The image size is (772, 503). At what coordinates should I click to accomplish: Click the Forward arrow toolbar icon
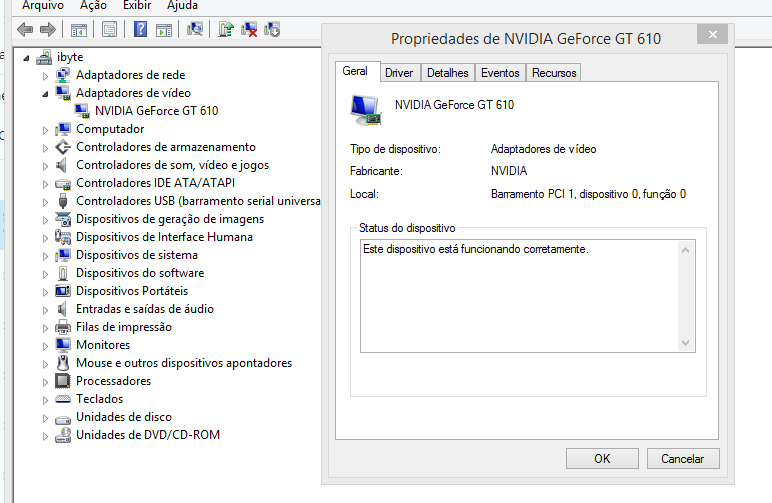point(48,30)
